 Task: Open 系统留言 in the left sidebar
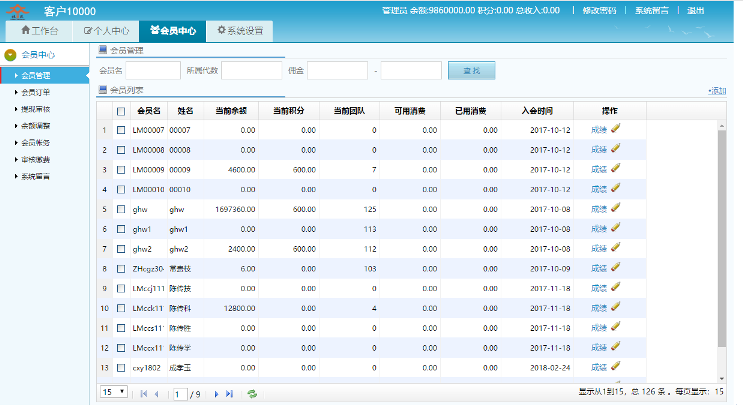[36, 176]
